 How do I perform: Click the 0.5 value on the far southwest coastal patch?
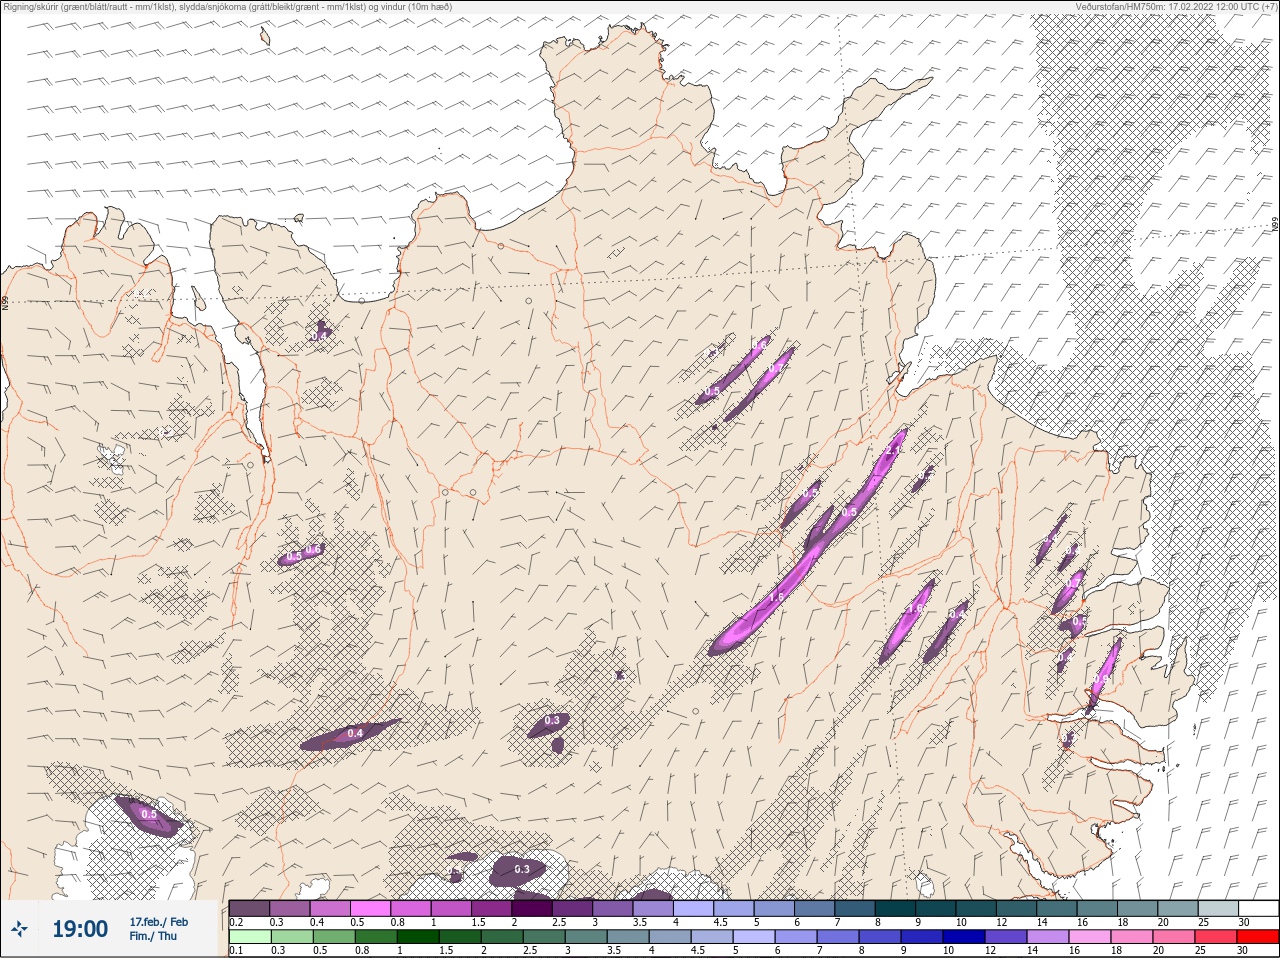click(149, 815)
